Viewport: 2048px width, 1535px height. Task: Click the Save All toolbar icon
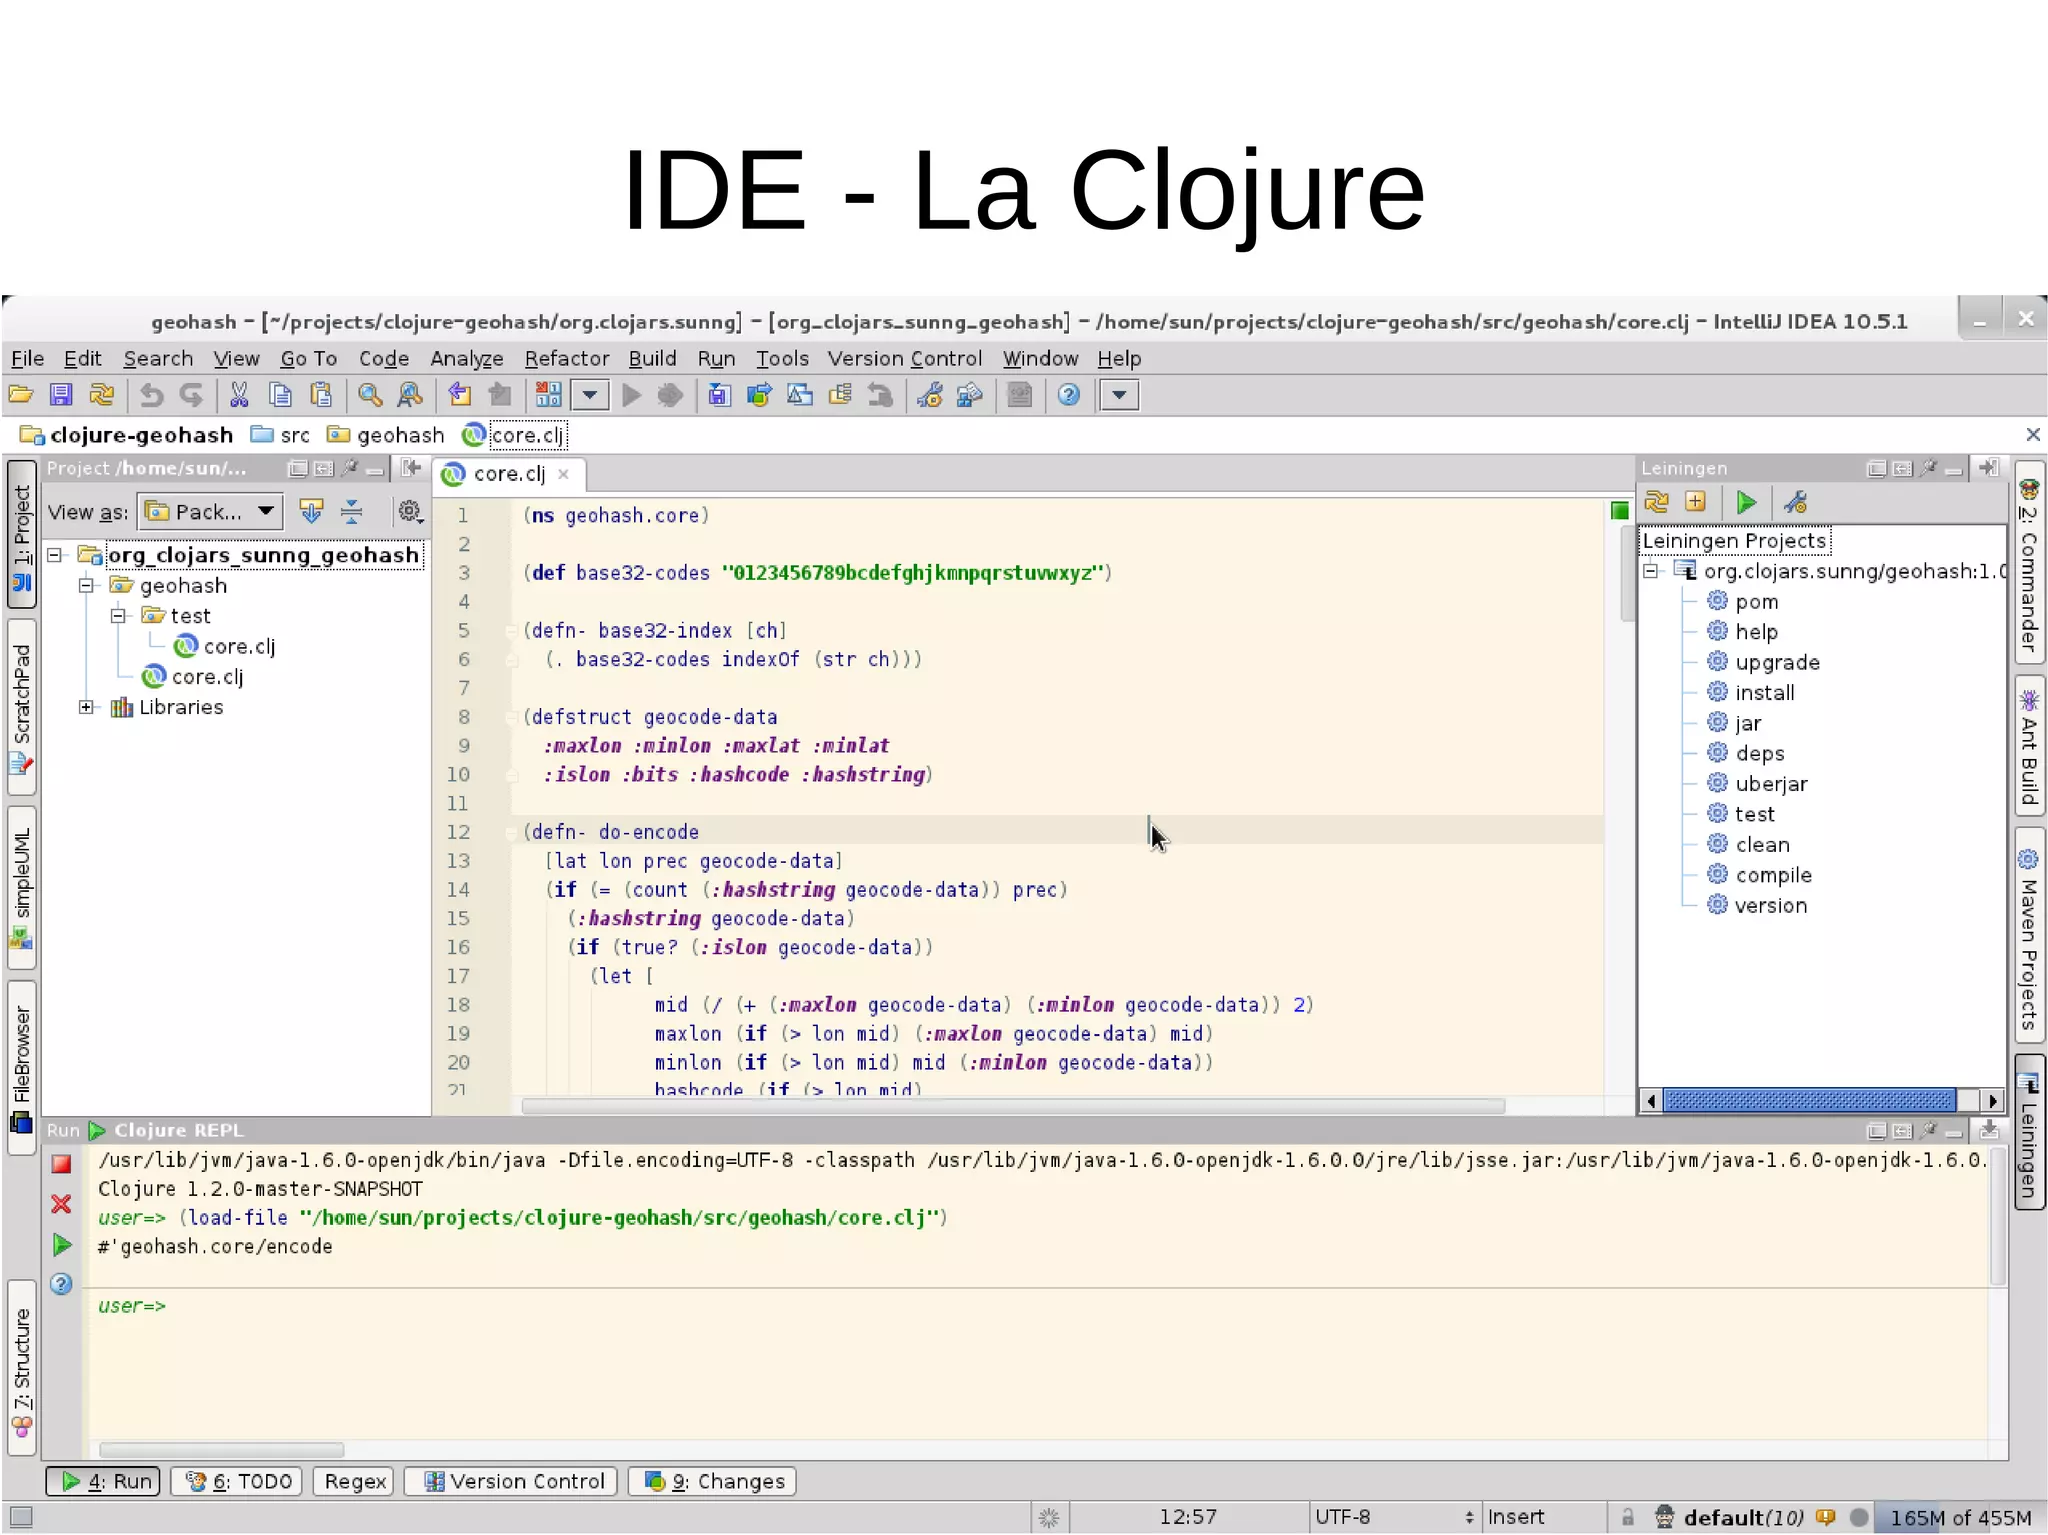[x=61, y=395]
